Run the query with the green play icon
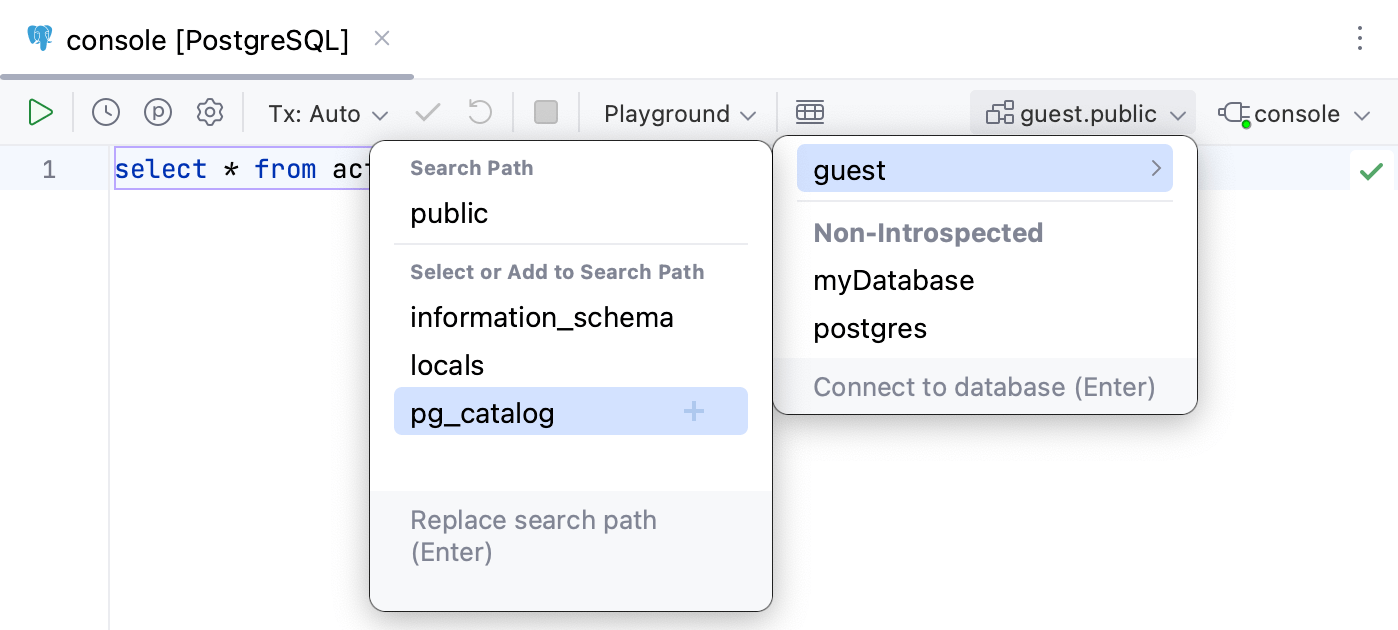The image size is (1398, 630). 41,112
